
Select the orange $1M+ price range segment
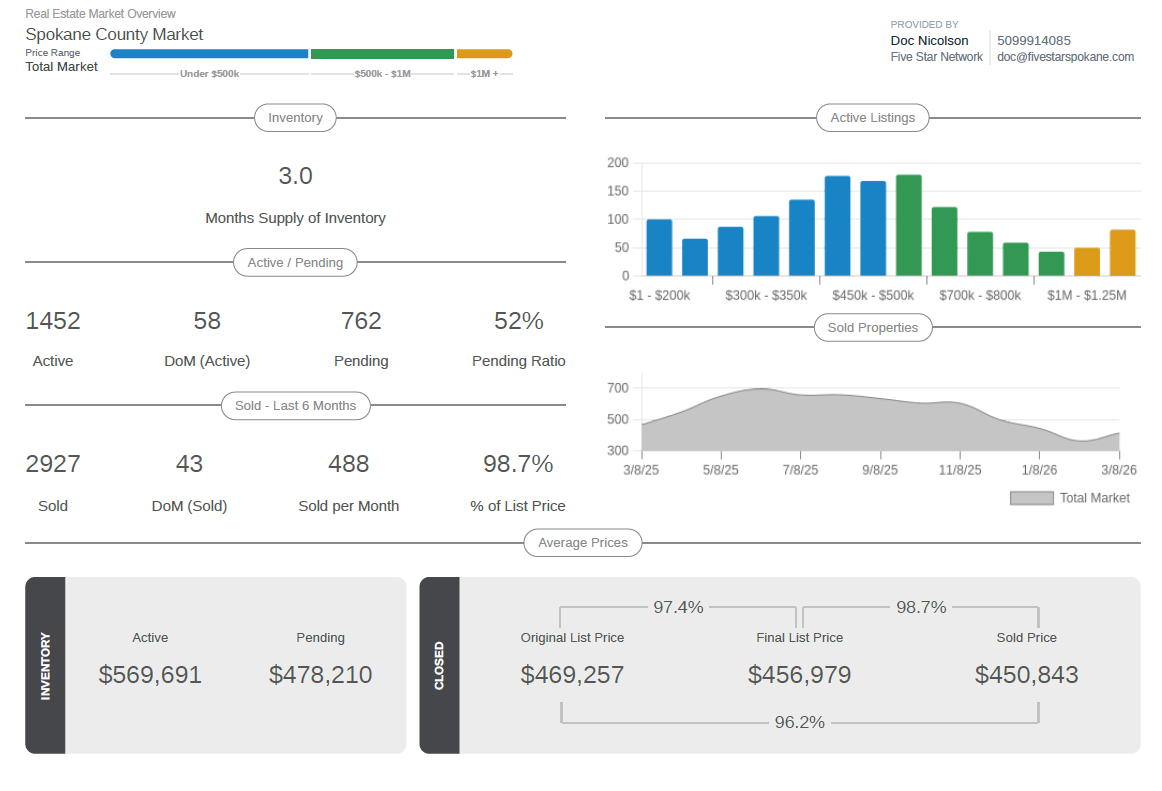coord(484,54)
